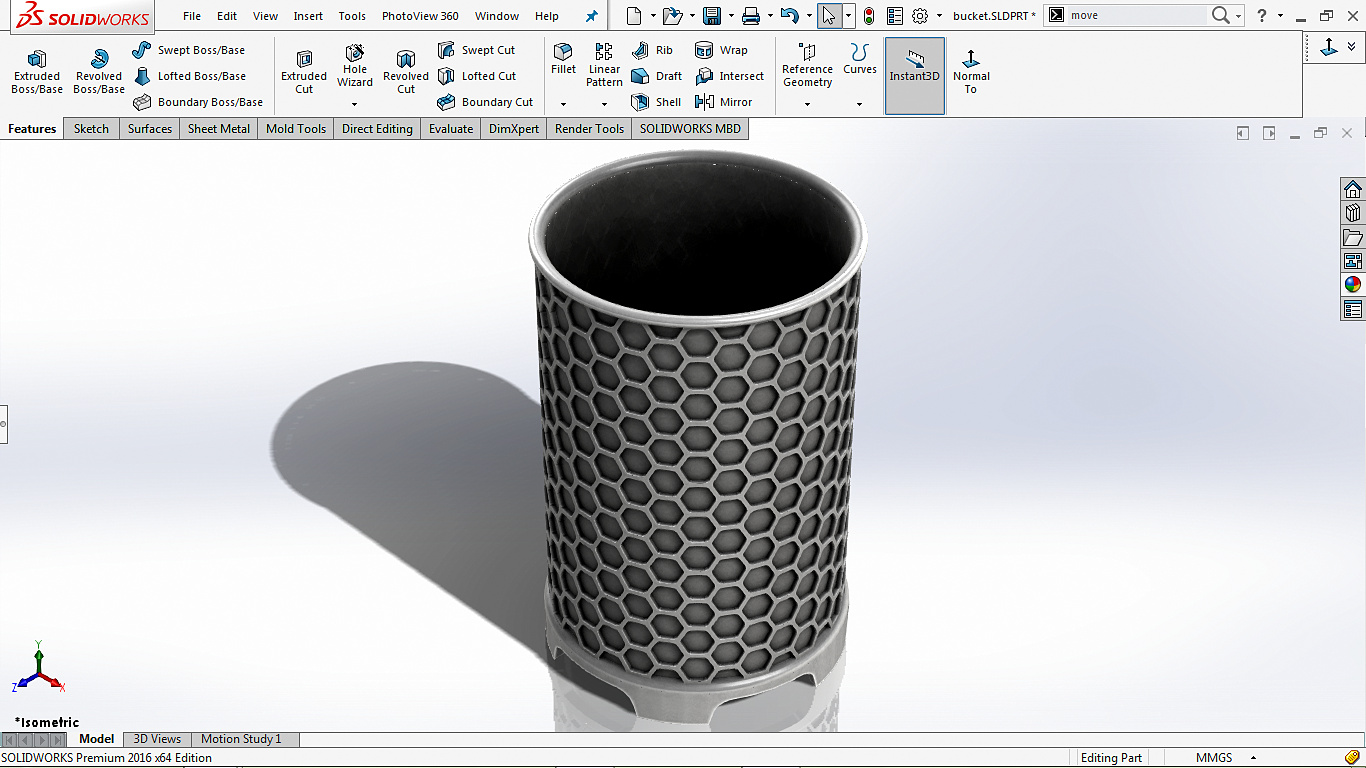Click the MMGS unit system button
This screenshot has height=768, width=1366.
click(x=1214, y=758)
